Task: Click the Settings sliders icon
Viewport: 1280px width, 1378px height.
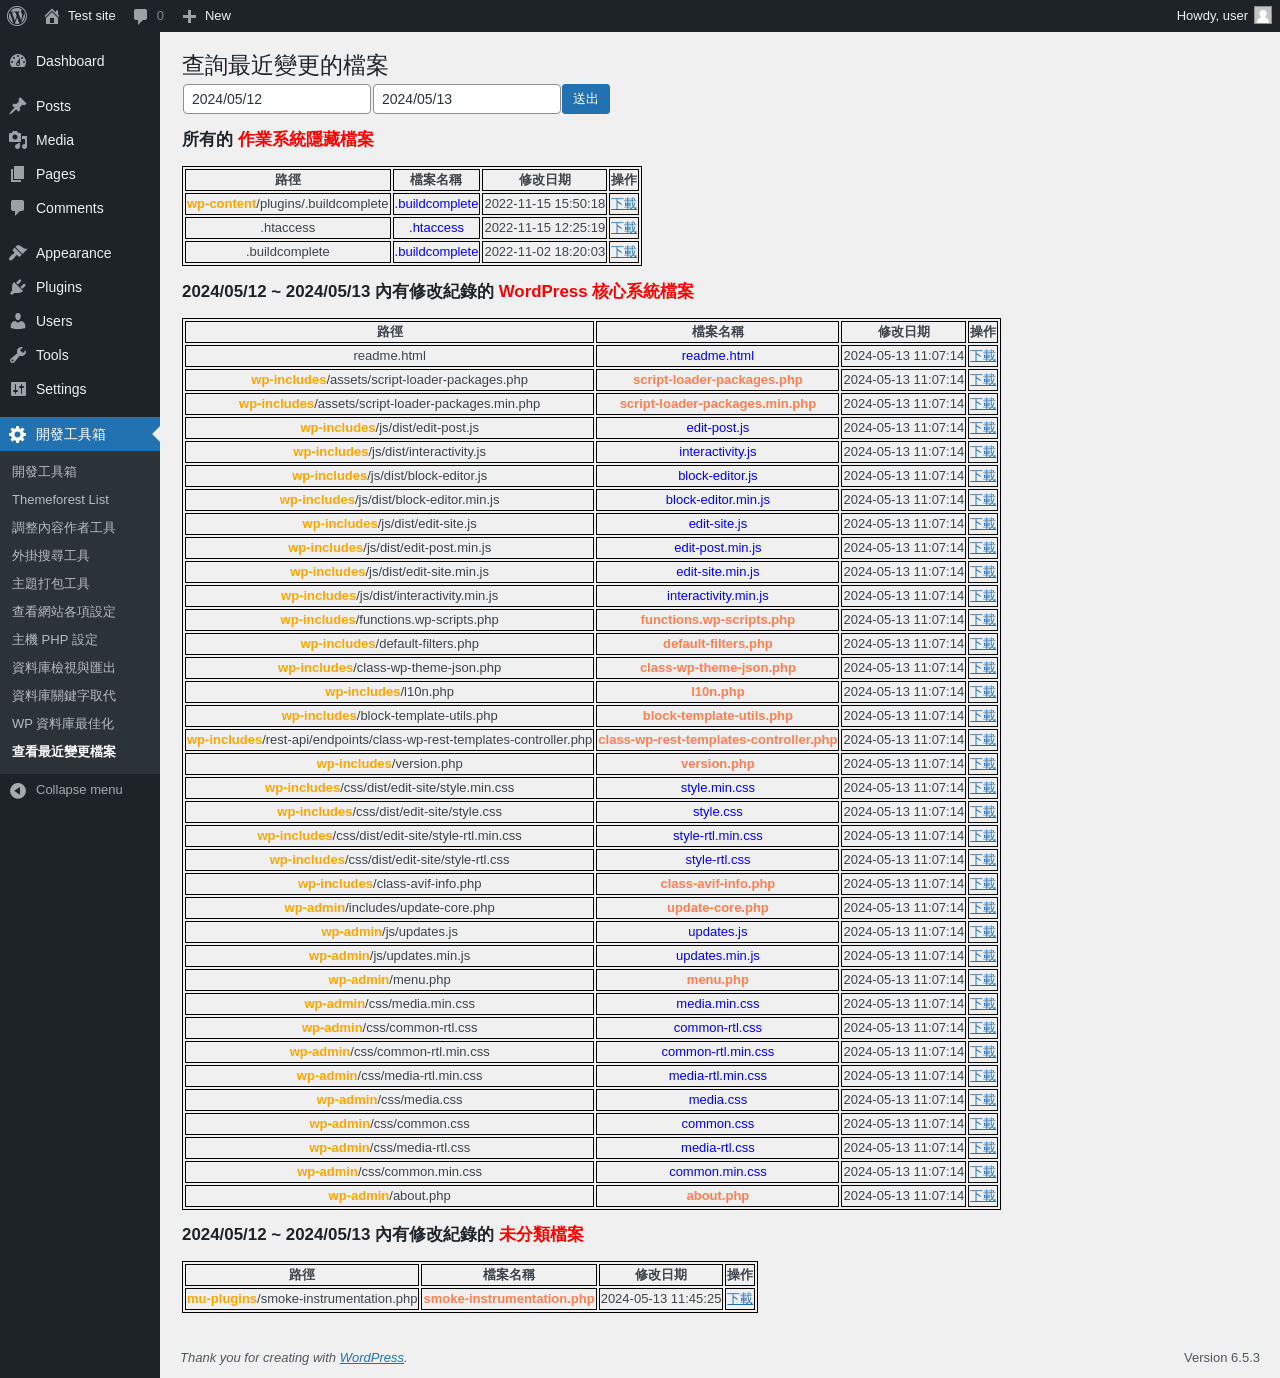Action: [18, 389]
